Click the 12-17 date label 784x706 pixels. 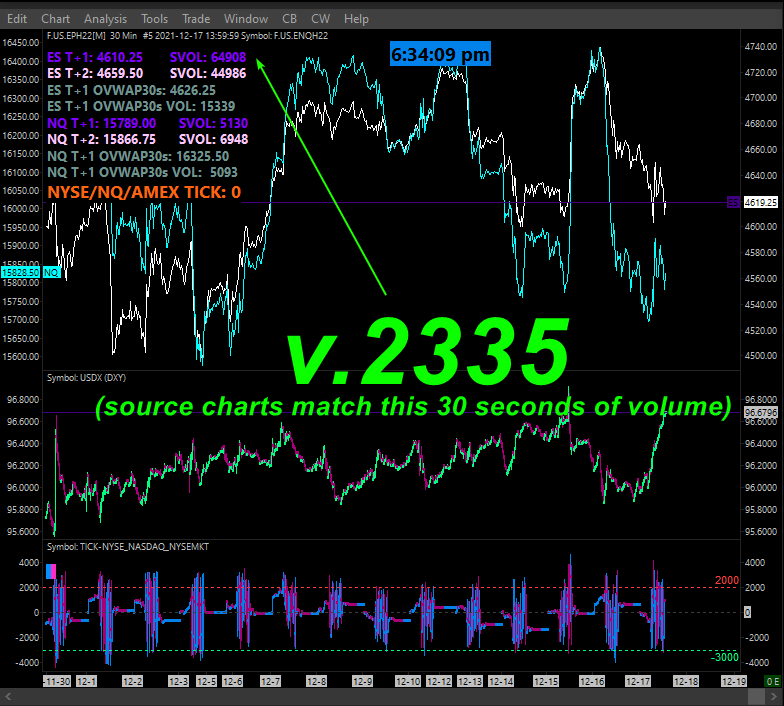638,681
